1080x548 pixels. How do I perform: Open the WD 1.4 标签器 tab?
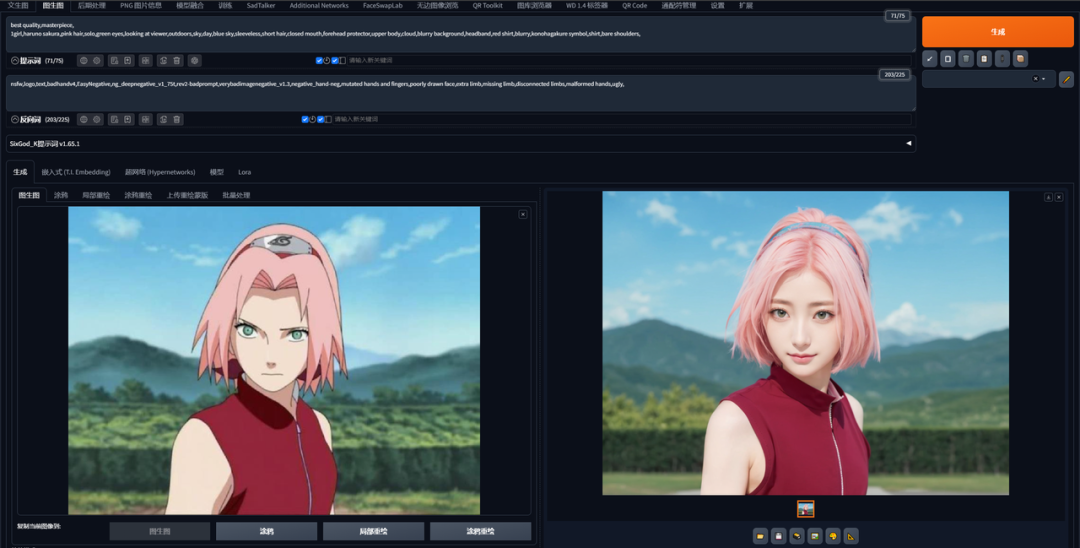pyautogui.click(x=587, y=6)
